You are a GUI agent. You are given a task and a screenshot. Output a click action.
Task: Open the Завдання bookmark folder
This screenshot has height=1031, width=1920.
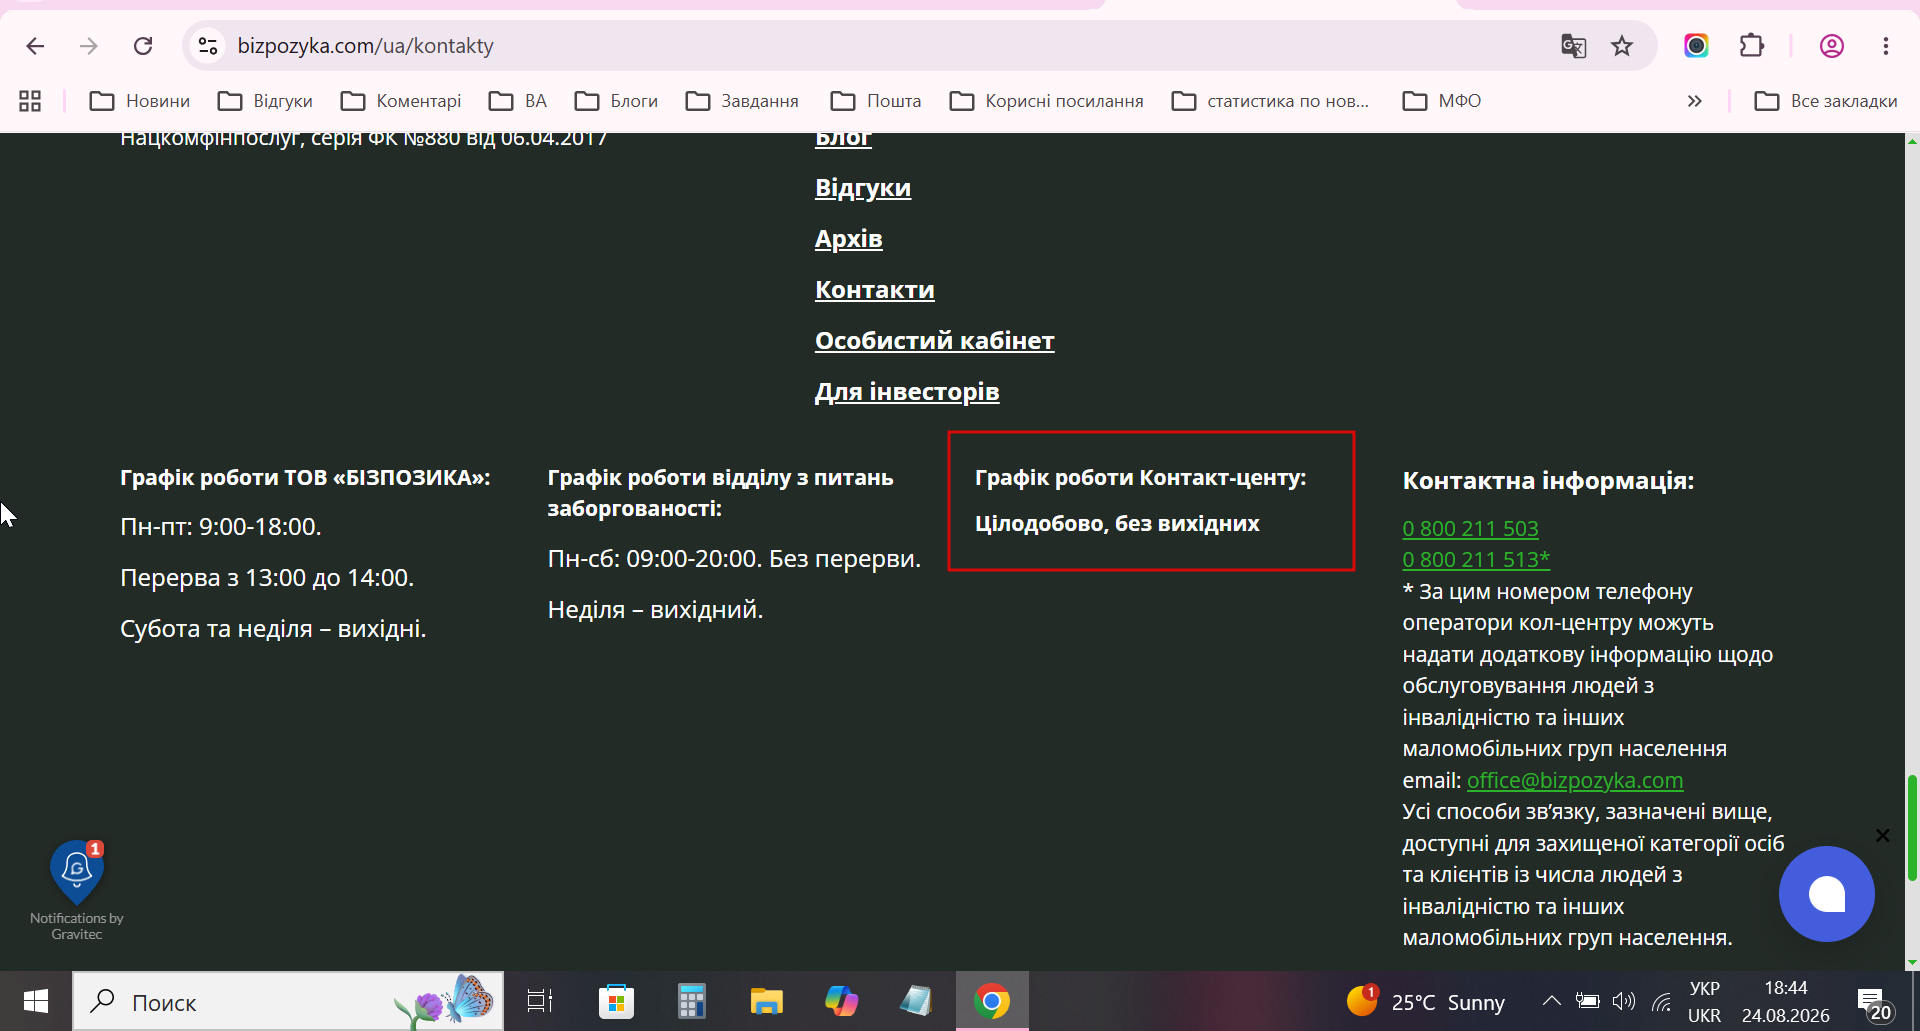click(742, 101)
